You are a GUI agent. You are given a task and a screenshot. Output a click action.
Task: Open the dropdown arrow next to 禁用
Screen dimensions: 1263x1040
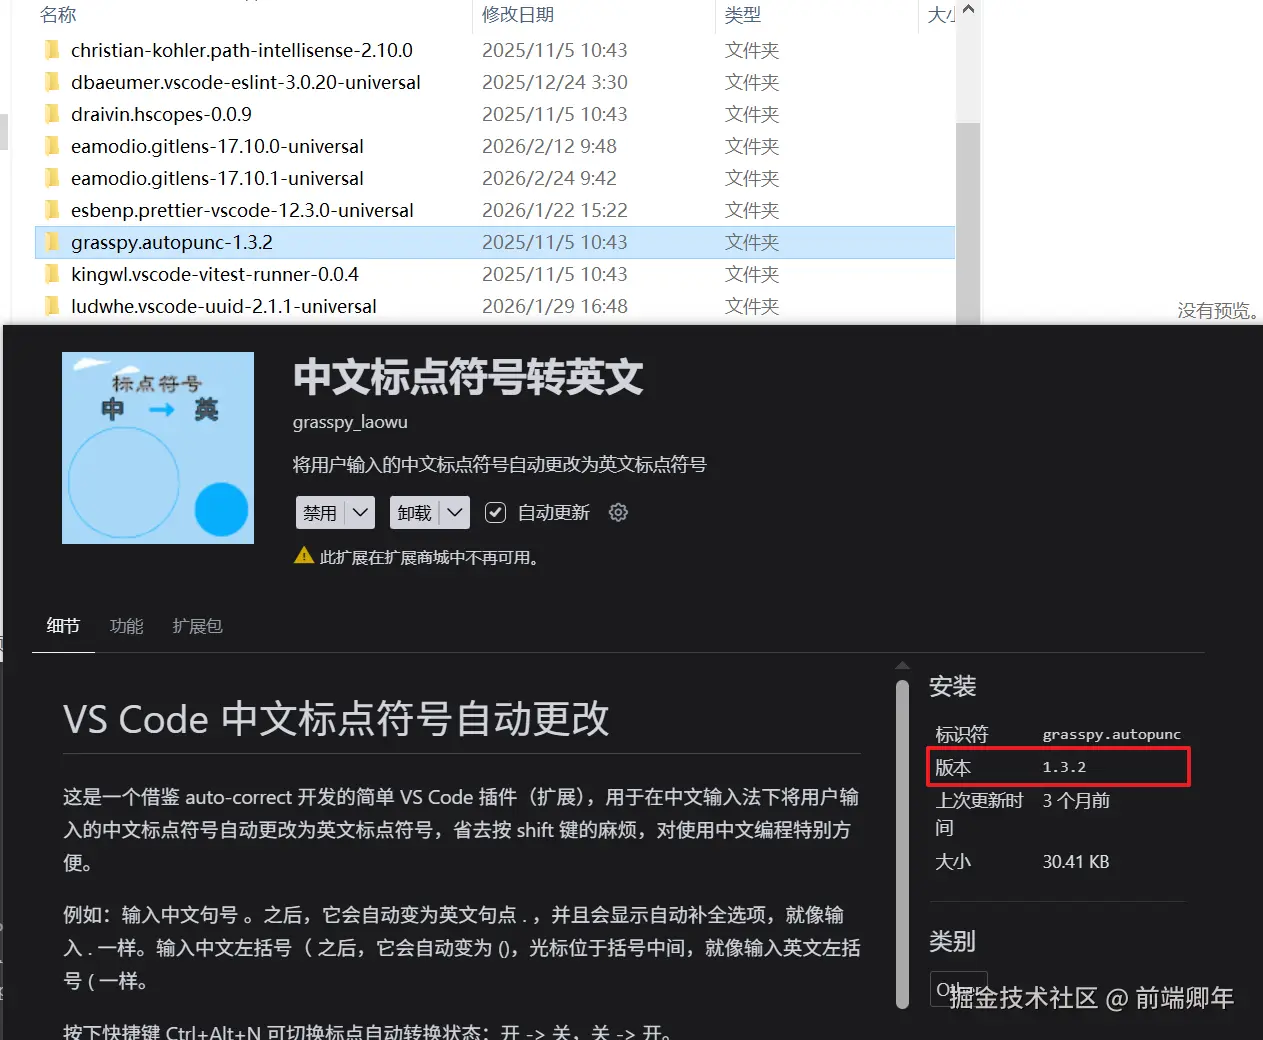361,512
